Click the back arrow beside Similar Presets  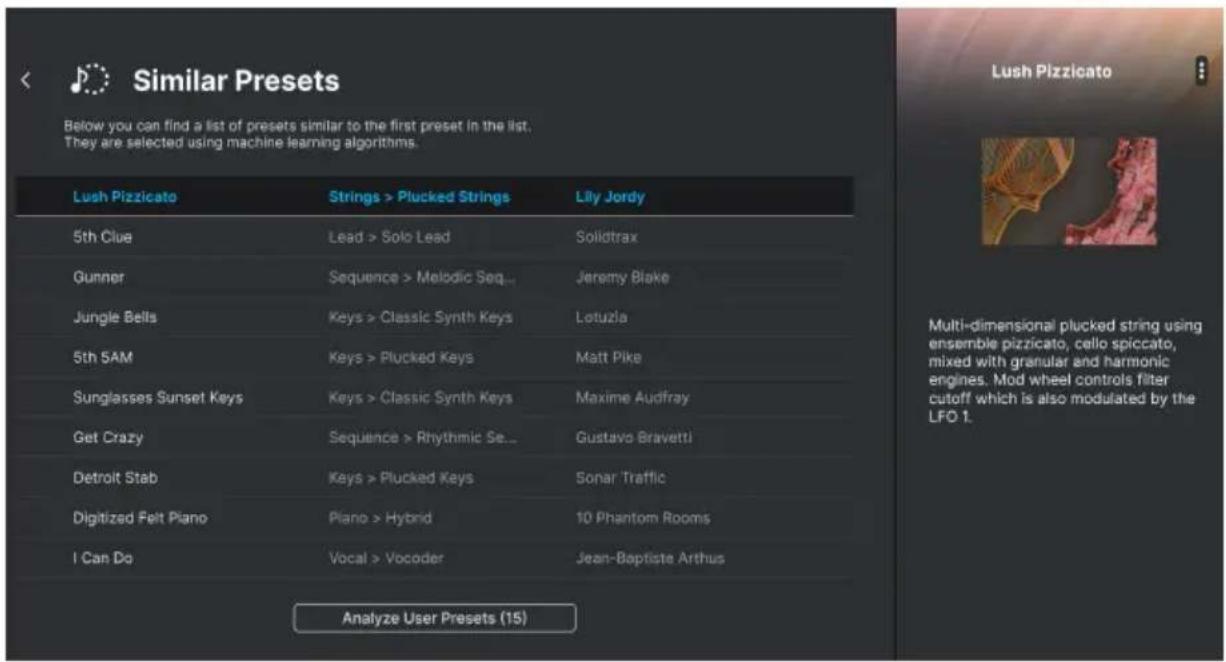point(27,81)
